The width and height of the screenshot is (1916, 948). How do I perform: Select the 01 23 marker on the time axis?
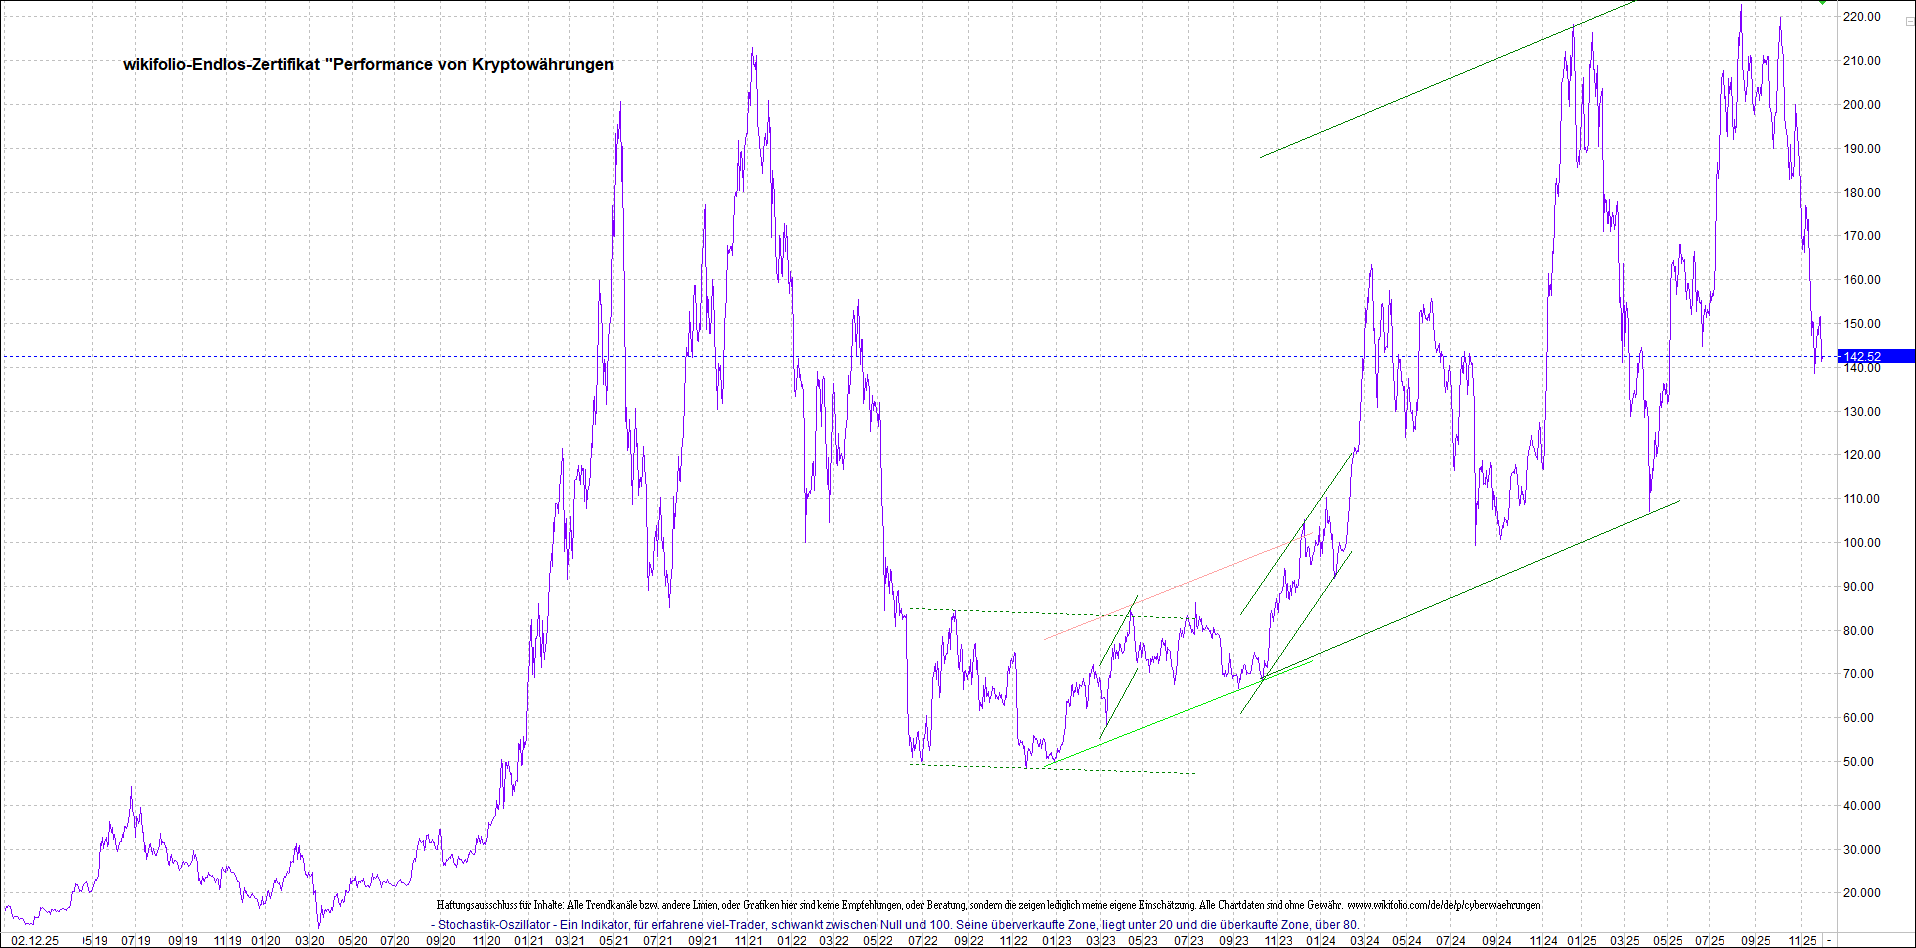[1057, 940]
